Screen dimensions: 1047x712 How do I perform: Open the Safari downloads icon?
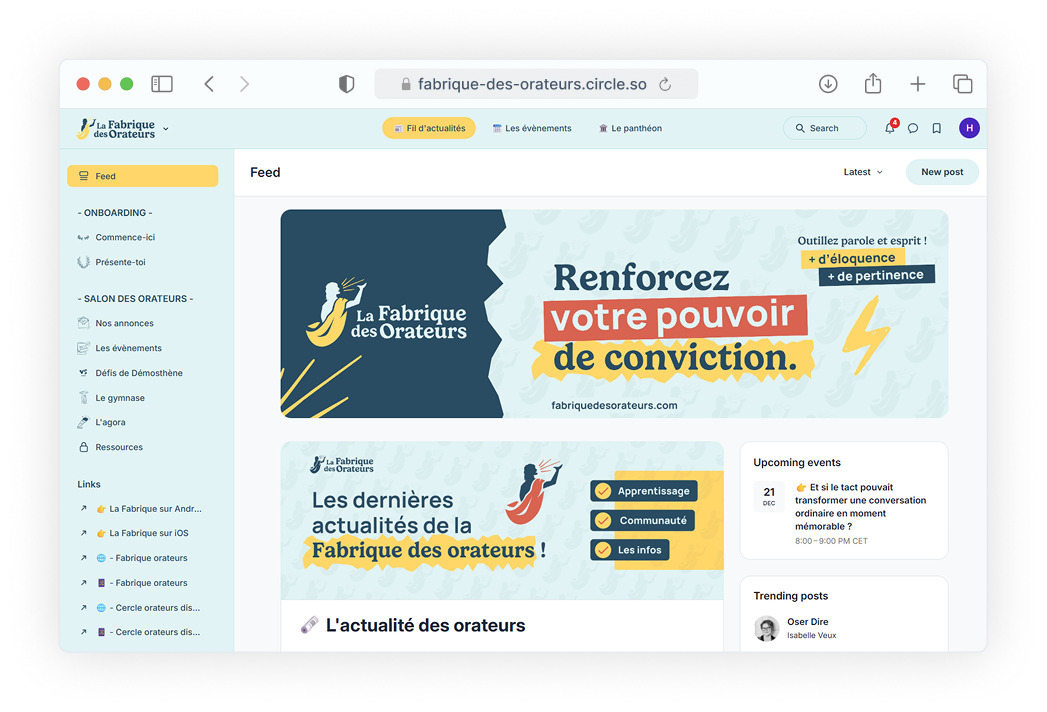(828, 84)
